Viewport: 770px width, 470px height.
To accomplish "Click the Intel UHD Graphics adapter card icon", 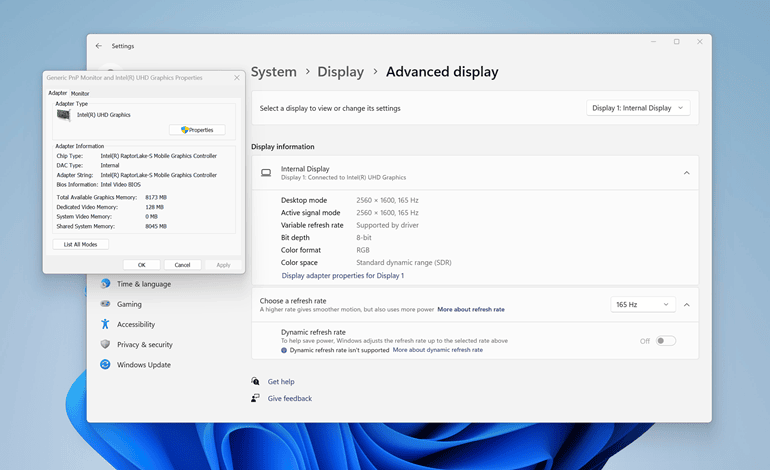I will [64, 115].
